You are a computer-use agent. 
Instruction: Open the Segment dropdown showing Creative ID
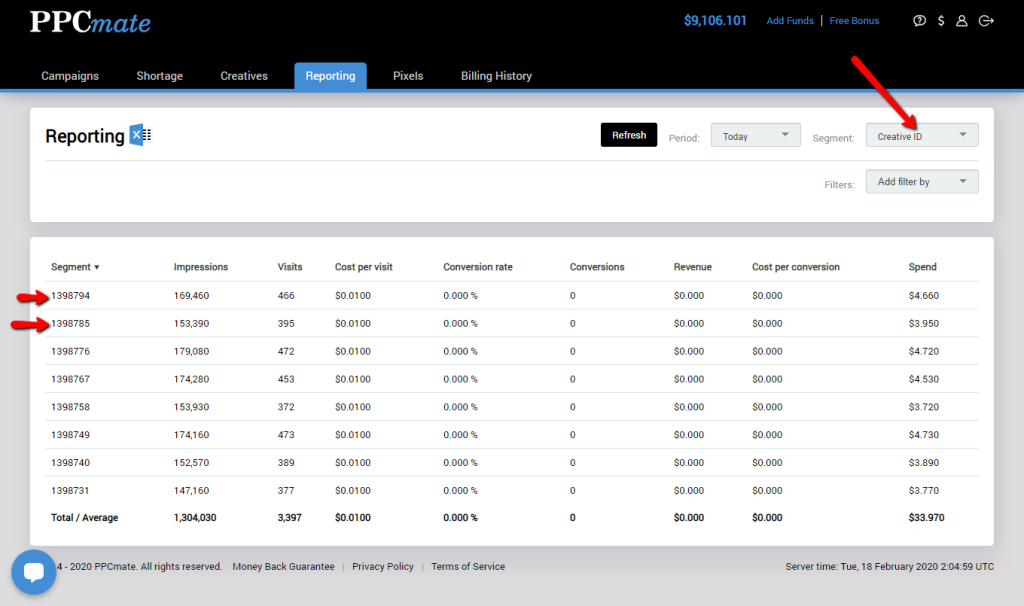tap(921, 136)
